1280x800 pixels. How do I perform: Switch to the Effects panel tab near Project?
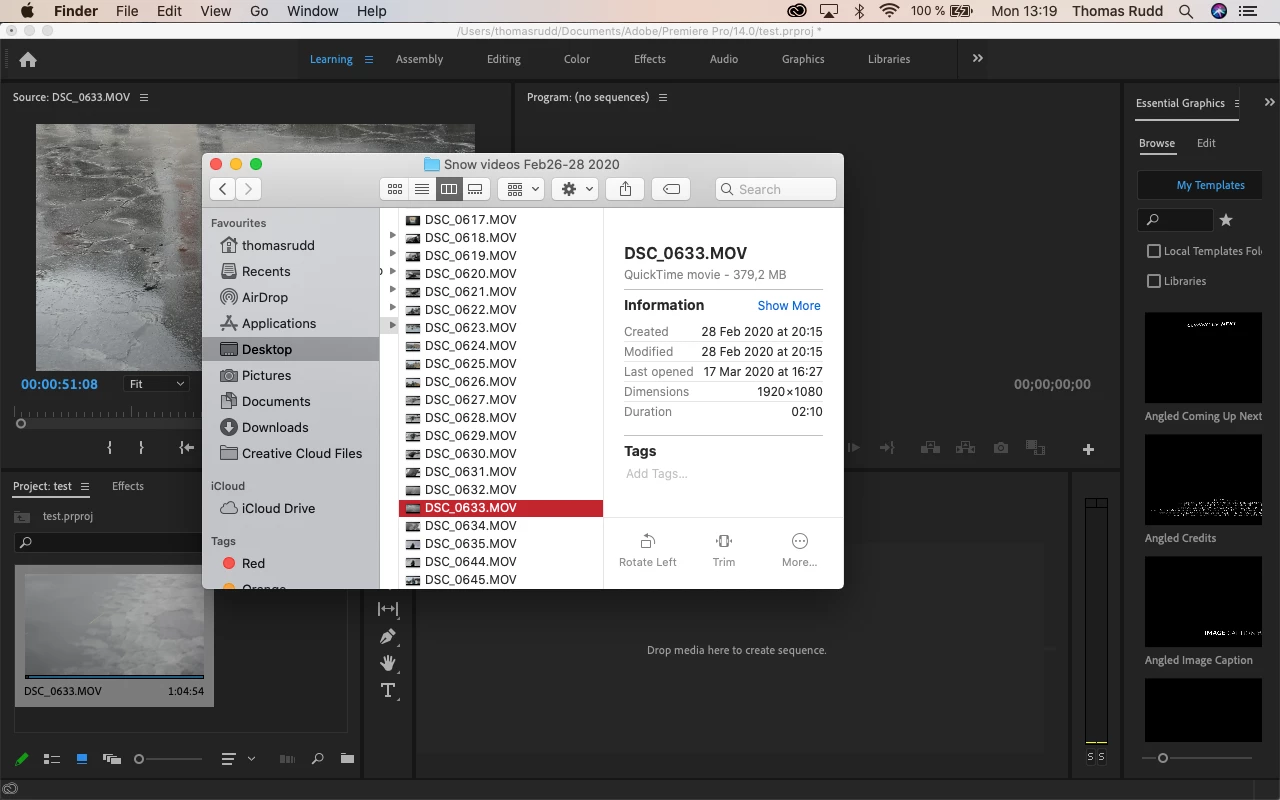pyautogui.click(x=128, y=486)
